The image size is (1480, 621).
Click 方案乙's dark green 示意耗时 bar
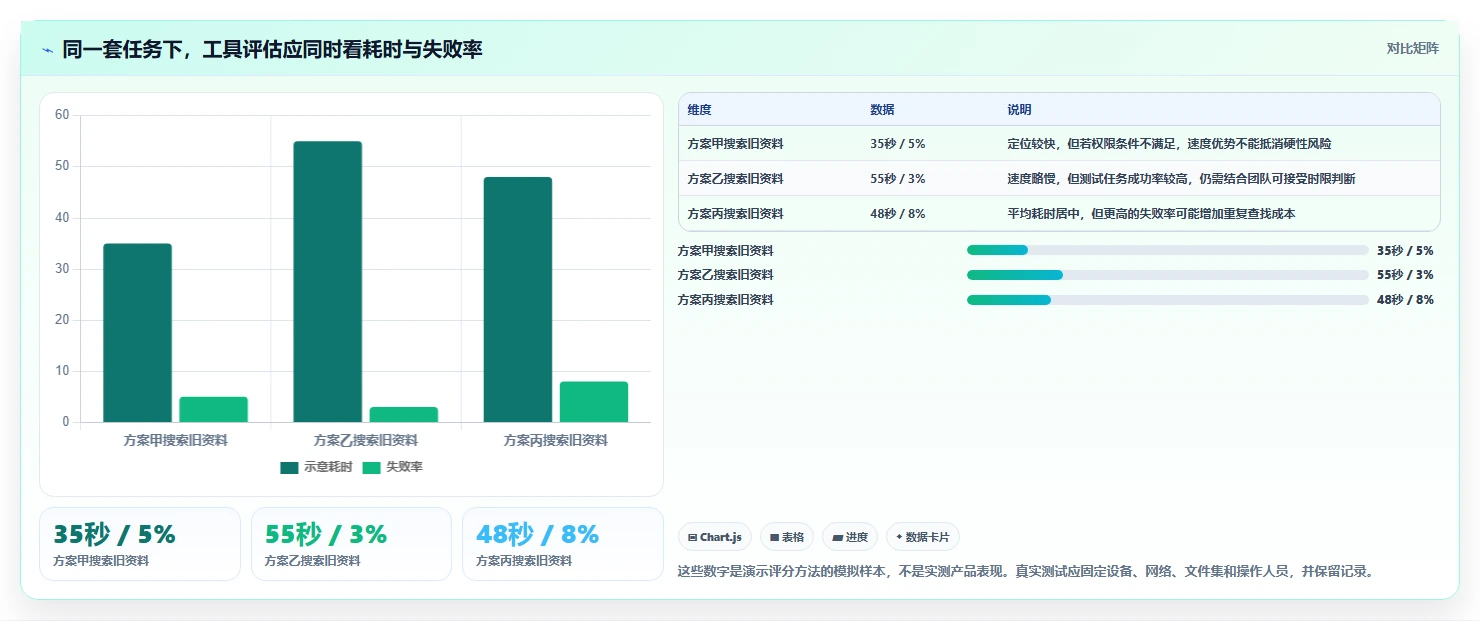click(327, 282)
